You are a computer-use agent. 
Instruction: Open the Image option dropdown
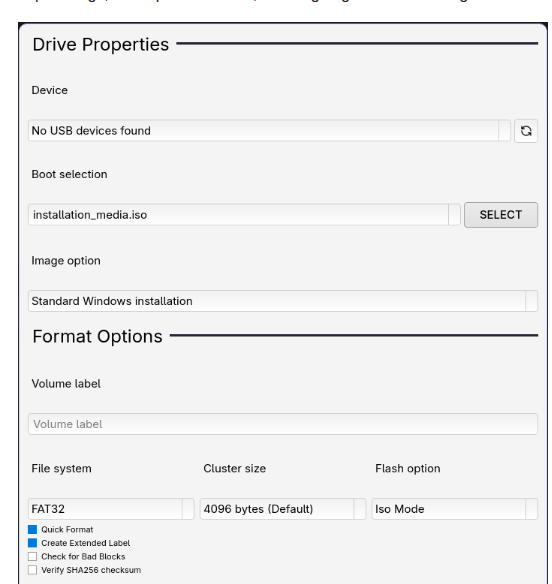point(283,301)
